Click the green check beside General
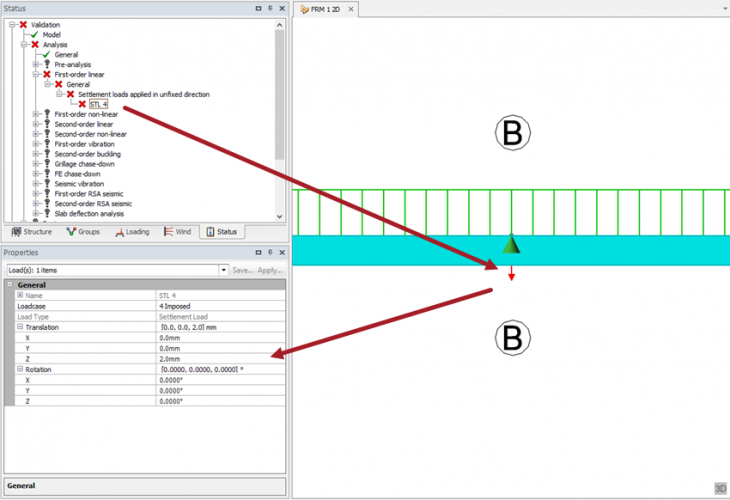The height and width of the screenshot is (500, 730). point(47,54)
